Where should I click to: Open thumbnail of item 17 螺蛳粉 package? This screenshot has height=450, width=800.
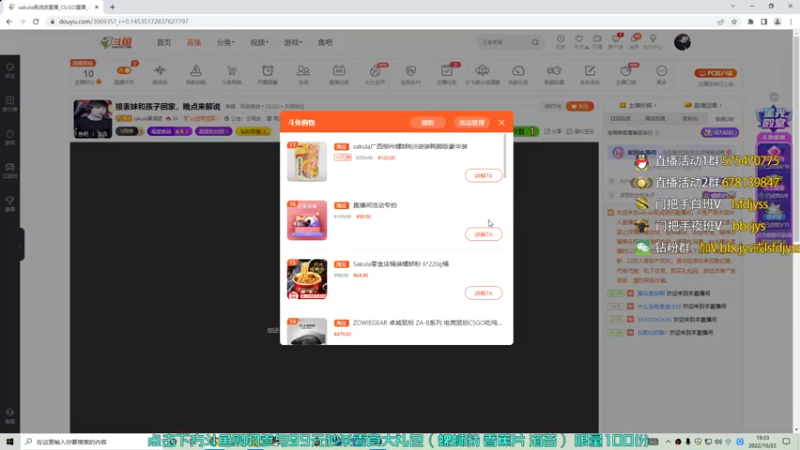pyautogui.click(x=307, y=161)
